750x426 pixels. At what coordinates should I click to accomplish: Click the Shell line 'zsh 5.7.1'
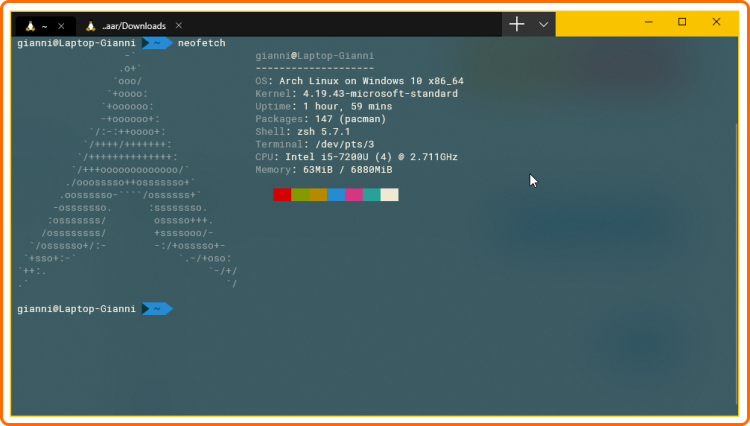point(303,132)
